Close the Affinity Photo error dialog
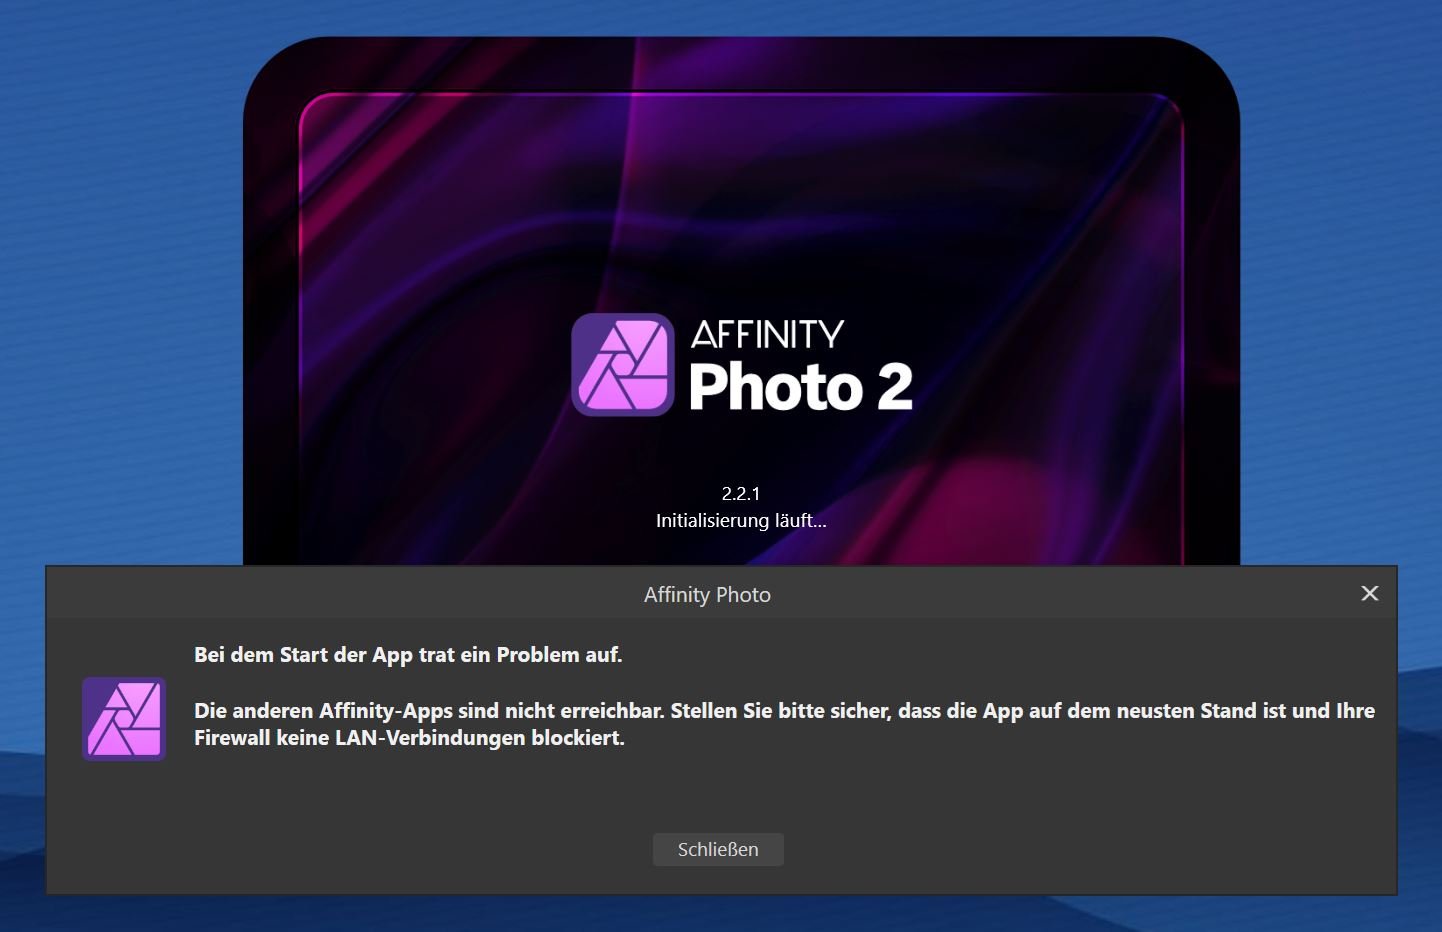Screen dimensions: 1442x932 (1370, 594)
